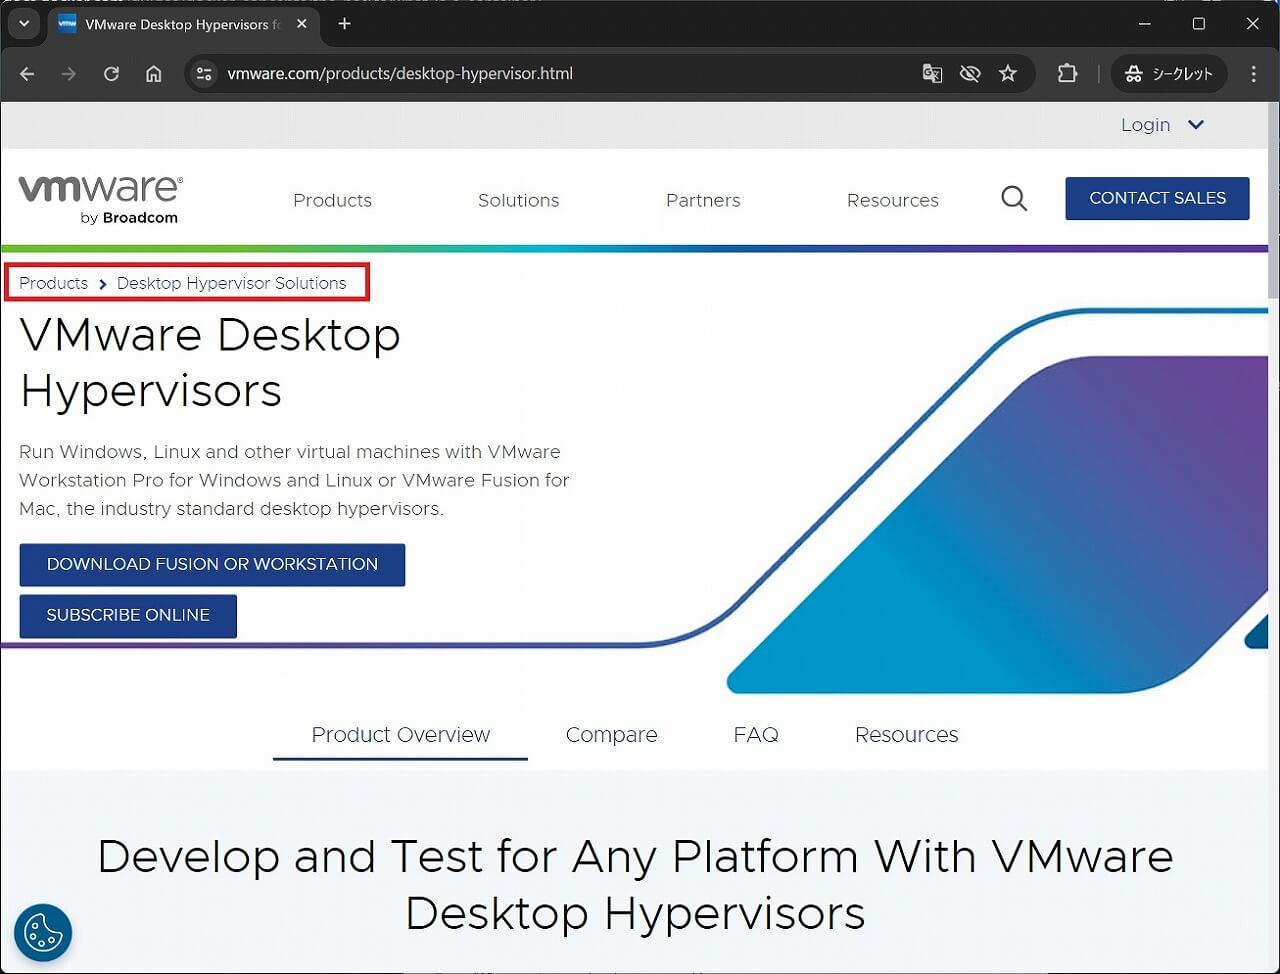Reload the page with refresh icon
The height and width of the screenshot is (974, 1280).
point(111,74)
